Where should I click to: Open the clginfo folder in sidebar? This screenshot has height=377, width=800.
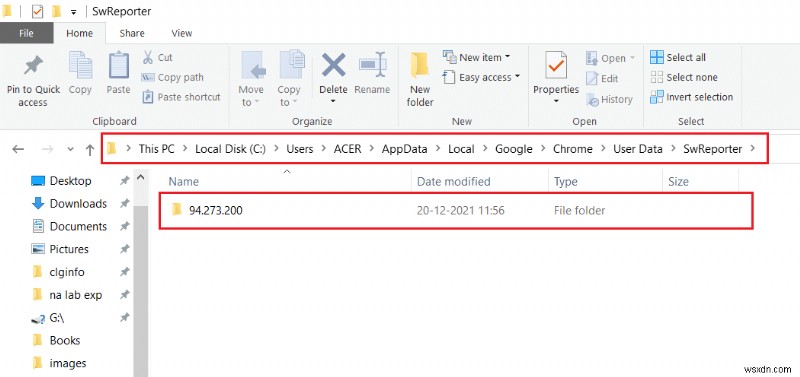click(x=58, y=272)
